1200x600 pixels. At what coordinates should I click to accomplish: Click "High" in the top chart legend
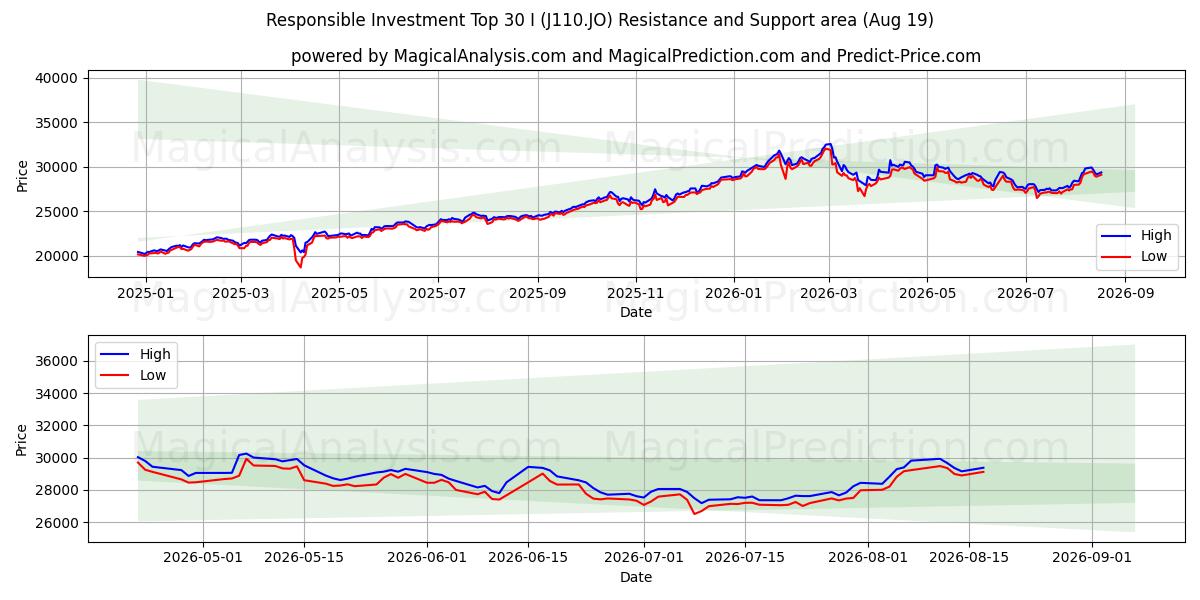tap(1156, 236)
